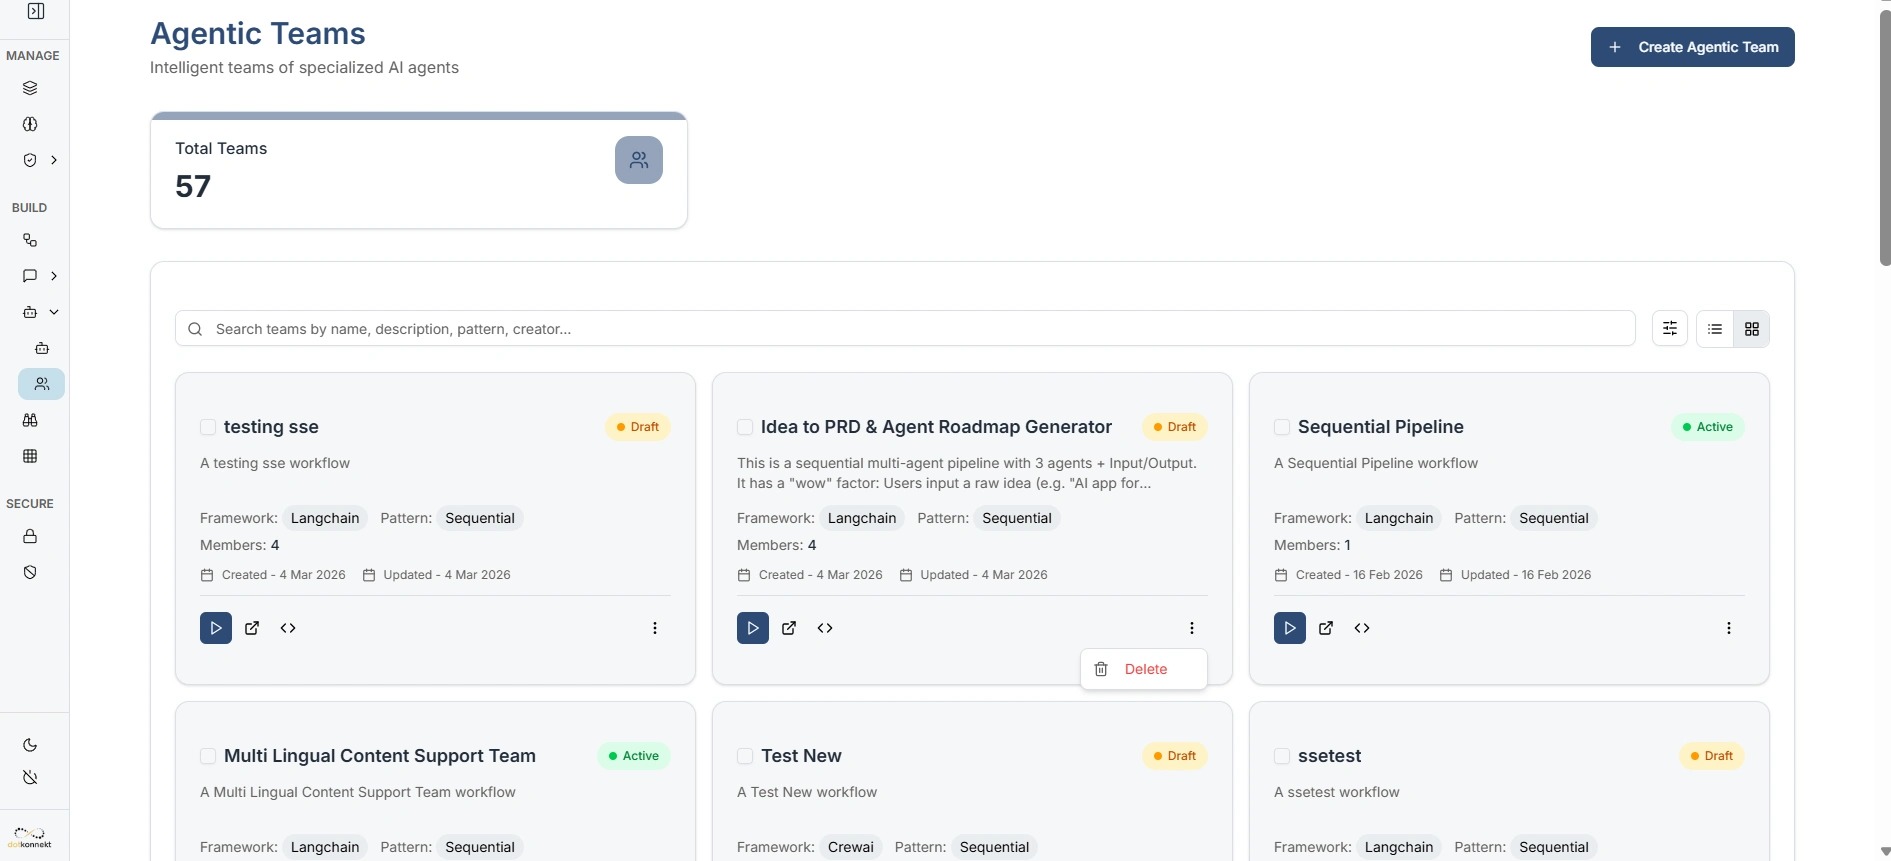Show code for testing sse team
1891x861 pixels.
[288, 628]
